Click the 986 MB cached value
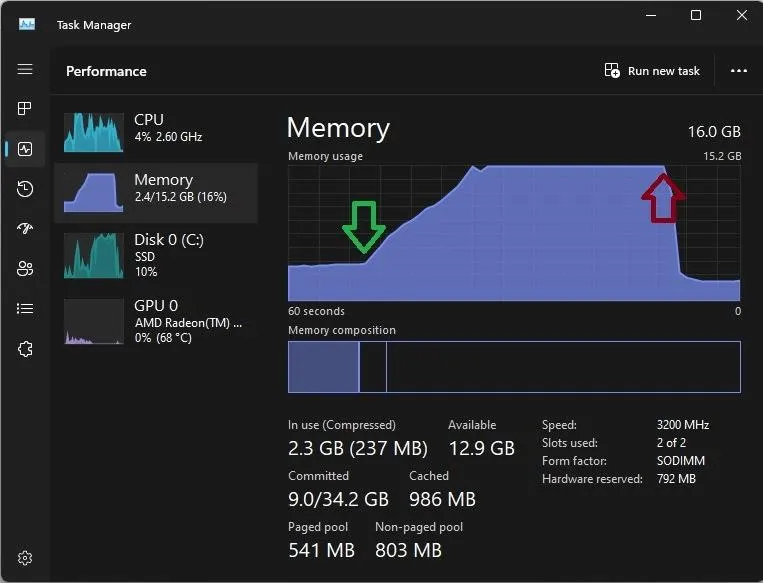 [442, 499]
